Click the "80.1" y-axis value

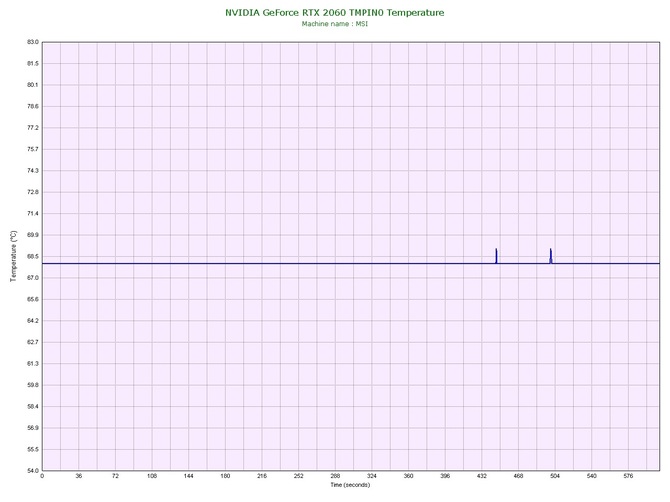click(33, 85)
